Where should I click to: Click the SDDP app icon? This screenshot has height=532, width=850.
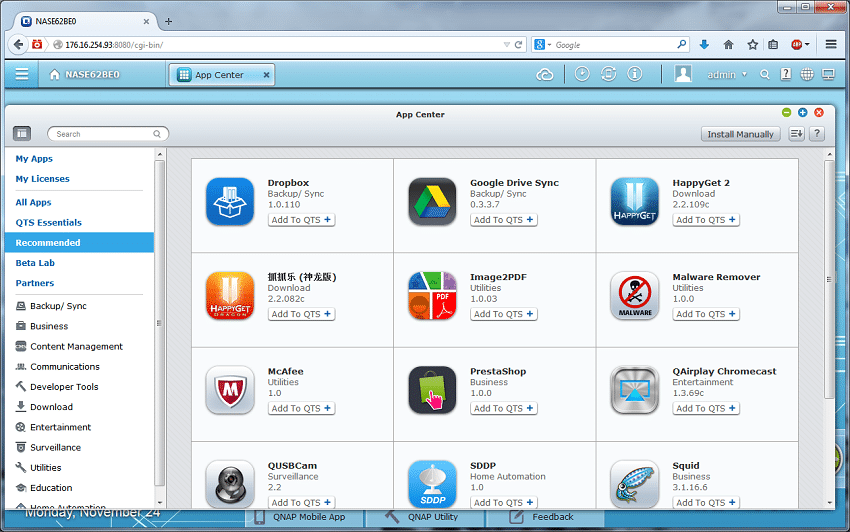pyautogui.click(x=432, y=484)
